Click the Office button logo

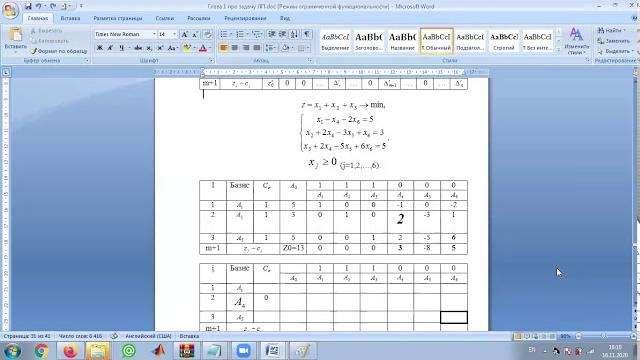pos(10,11)
